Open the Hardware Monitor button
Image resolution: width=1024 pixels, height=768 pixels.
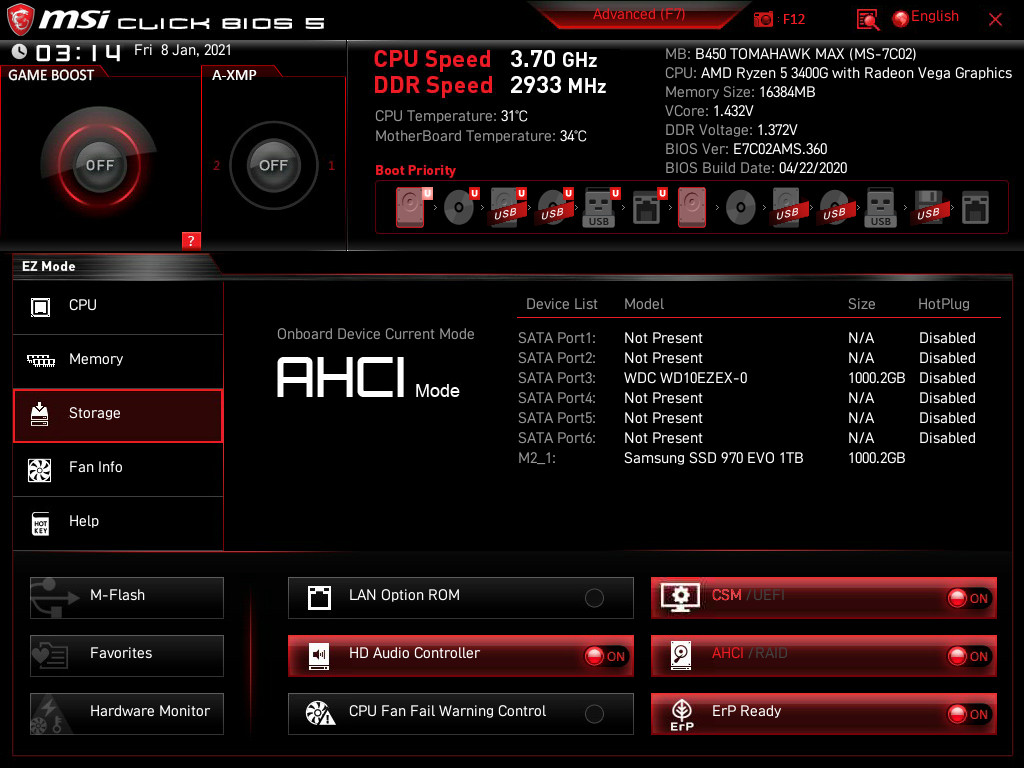[127, 713]
